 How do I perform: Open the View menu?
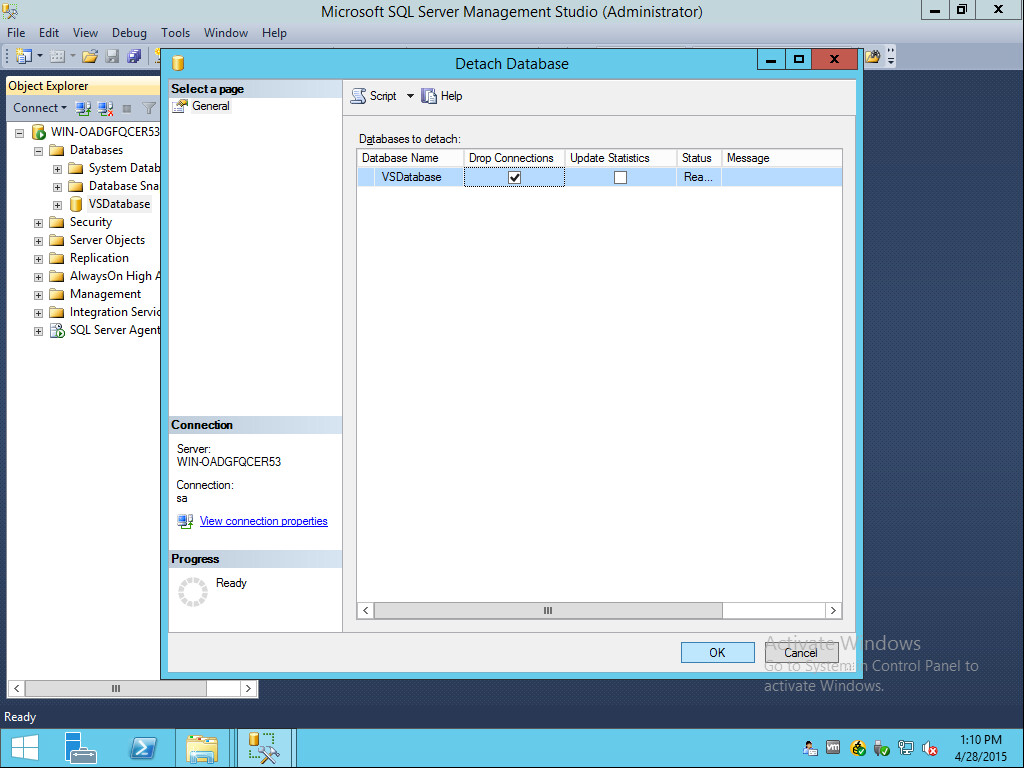coord(86,33)
